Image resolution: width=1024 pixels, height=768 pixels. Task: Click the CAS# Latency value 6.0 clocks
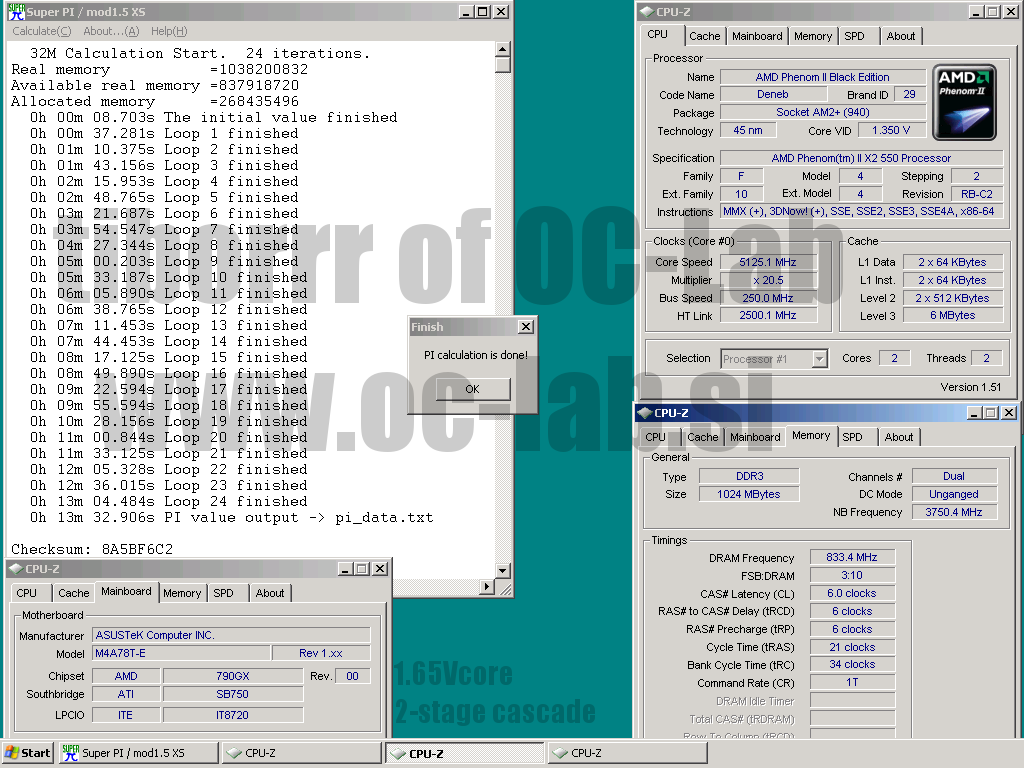click(852, 593)
